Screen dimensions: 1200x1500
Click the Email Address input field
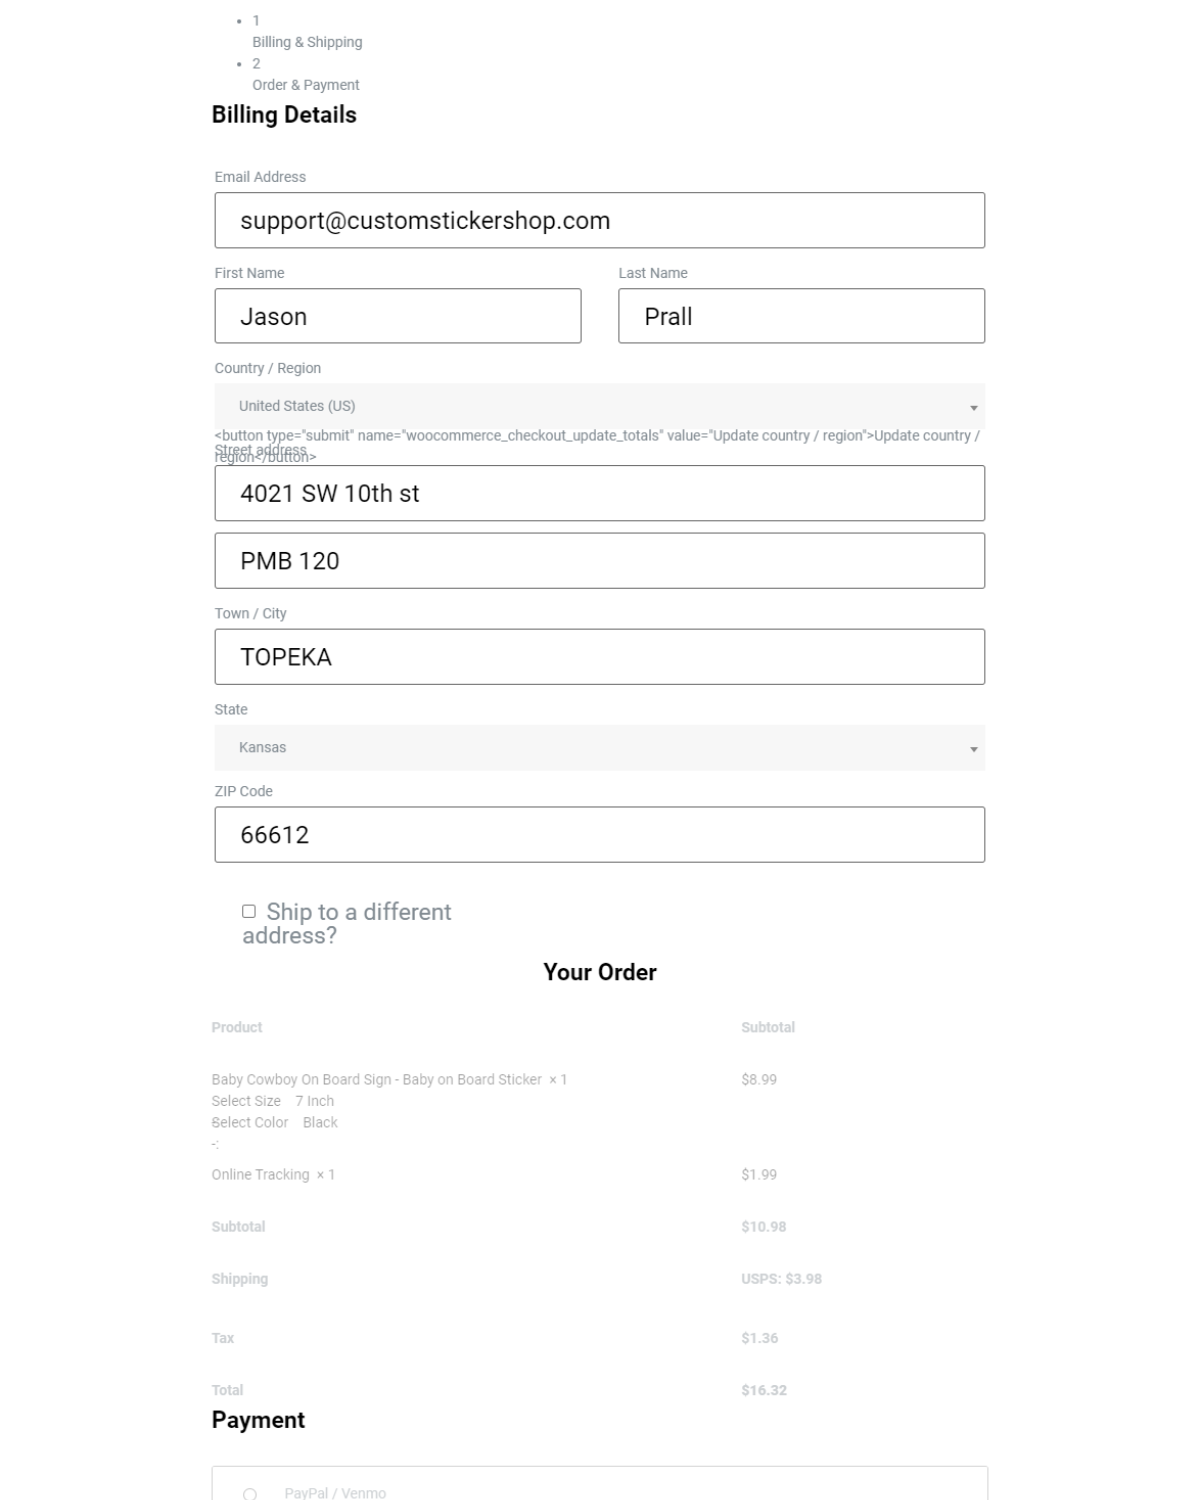coord(599,220)
